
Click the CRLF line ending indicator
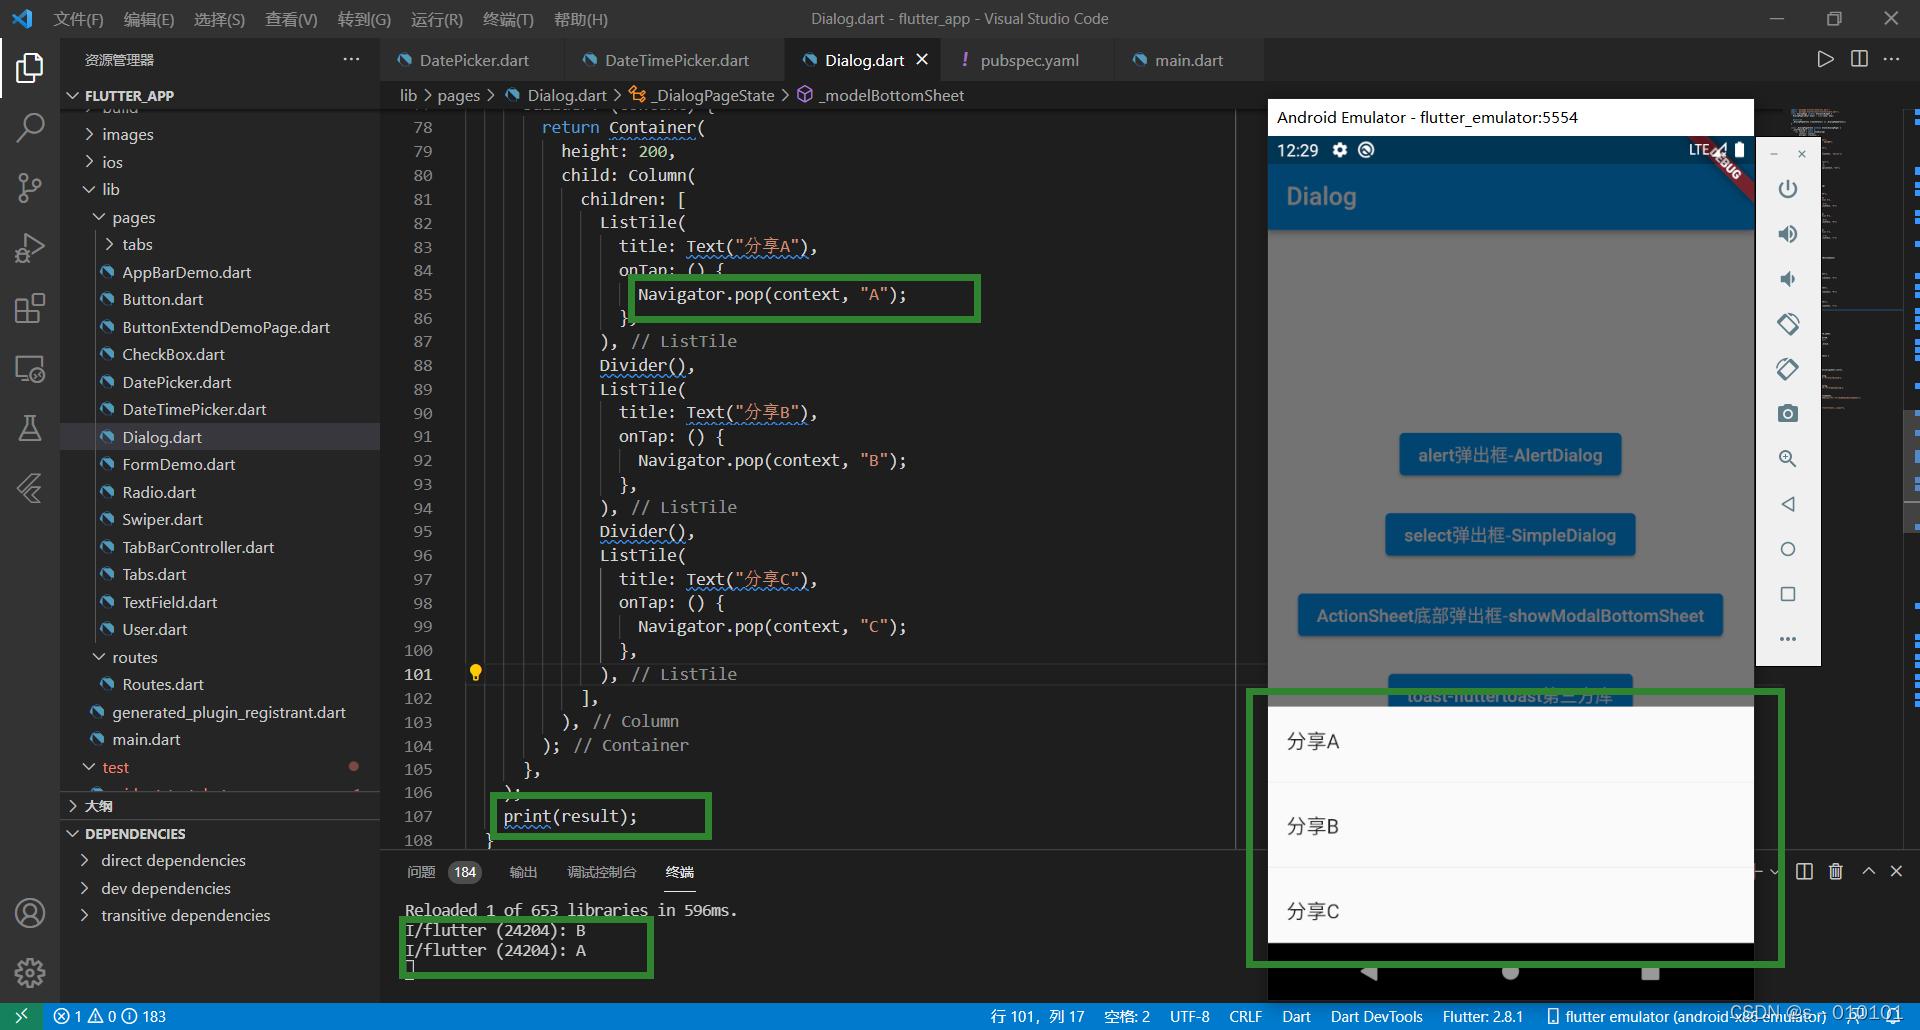point(1245,1016)
